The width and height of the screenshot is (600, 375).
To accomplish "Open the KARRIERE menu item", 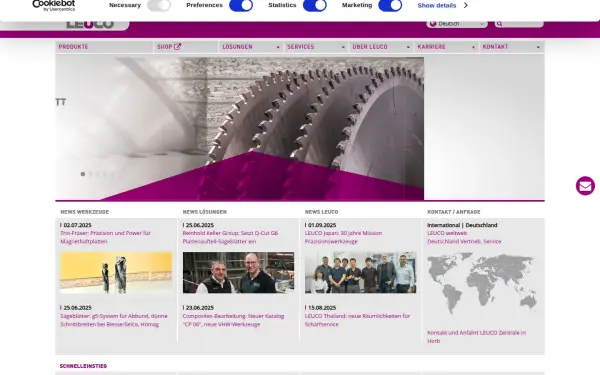I will 431,47.
